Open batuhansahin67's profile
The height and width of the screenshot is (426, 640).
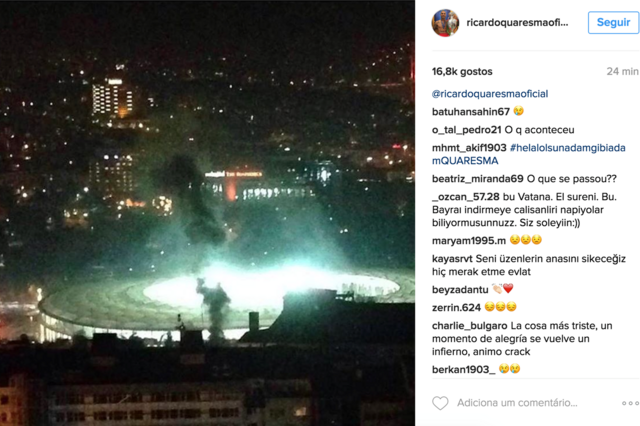point(471,112)
